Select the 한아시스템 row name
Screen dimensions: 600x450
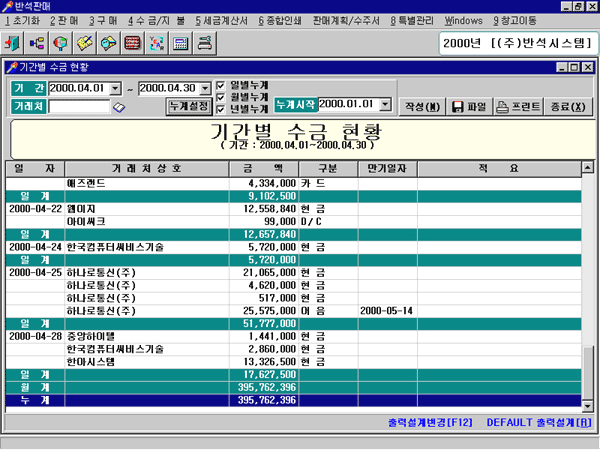pos(91,362)
